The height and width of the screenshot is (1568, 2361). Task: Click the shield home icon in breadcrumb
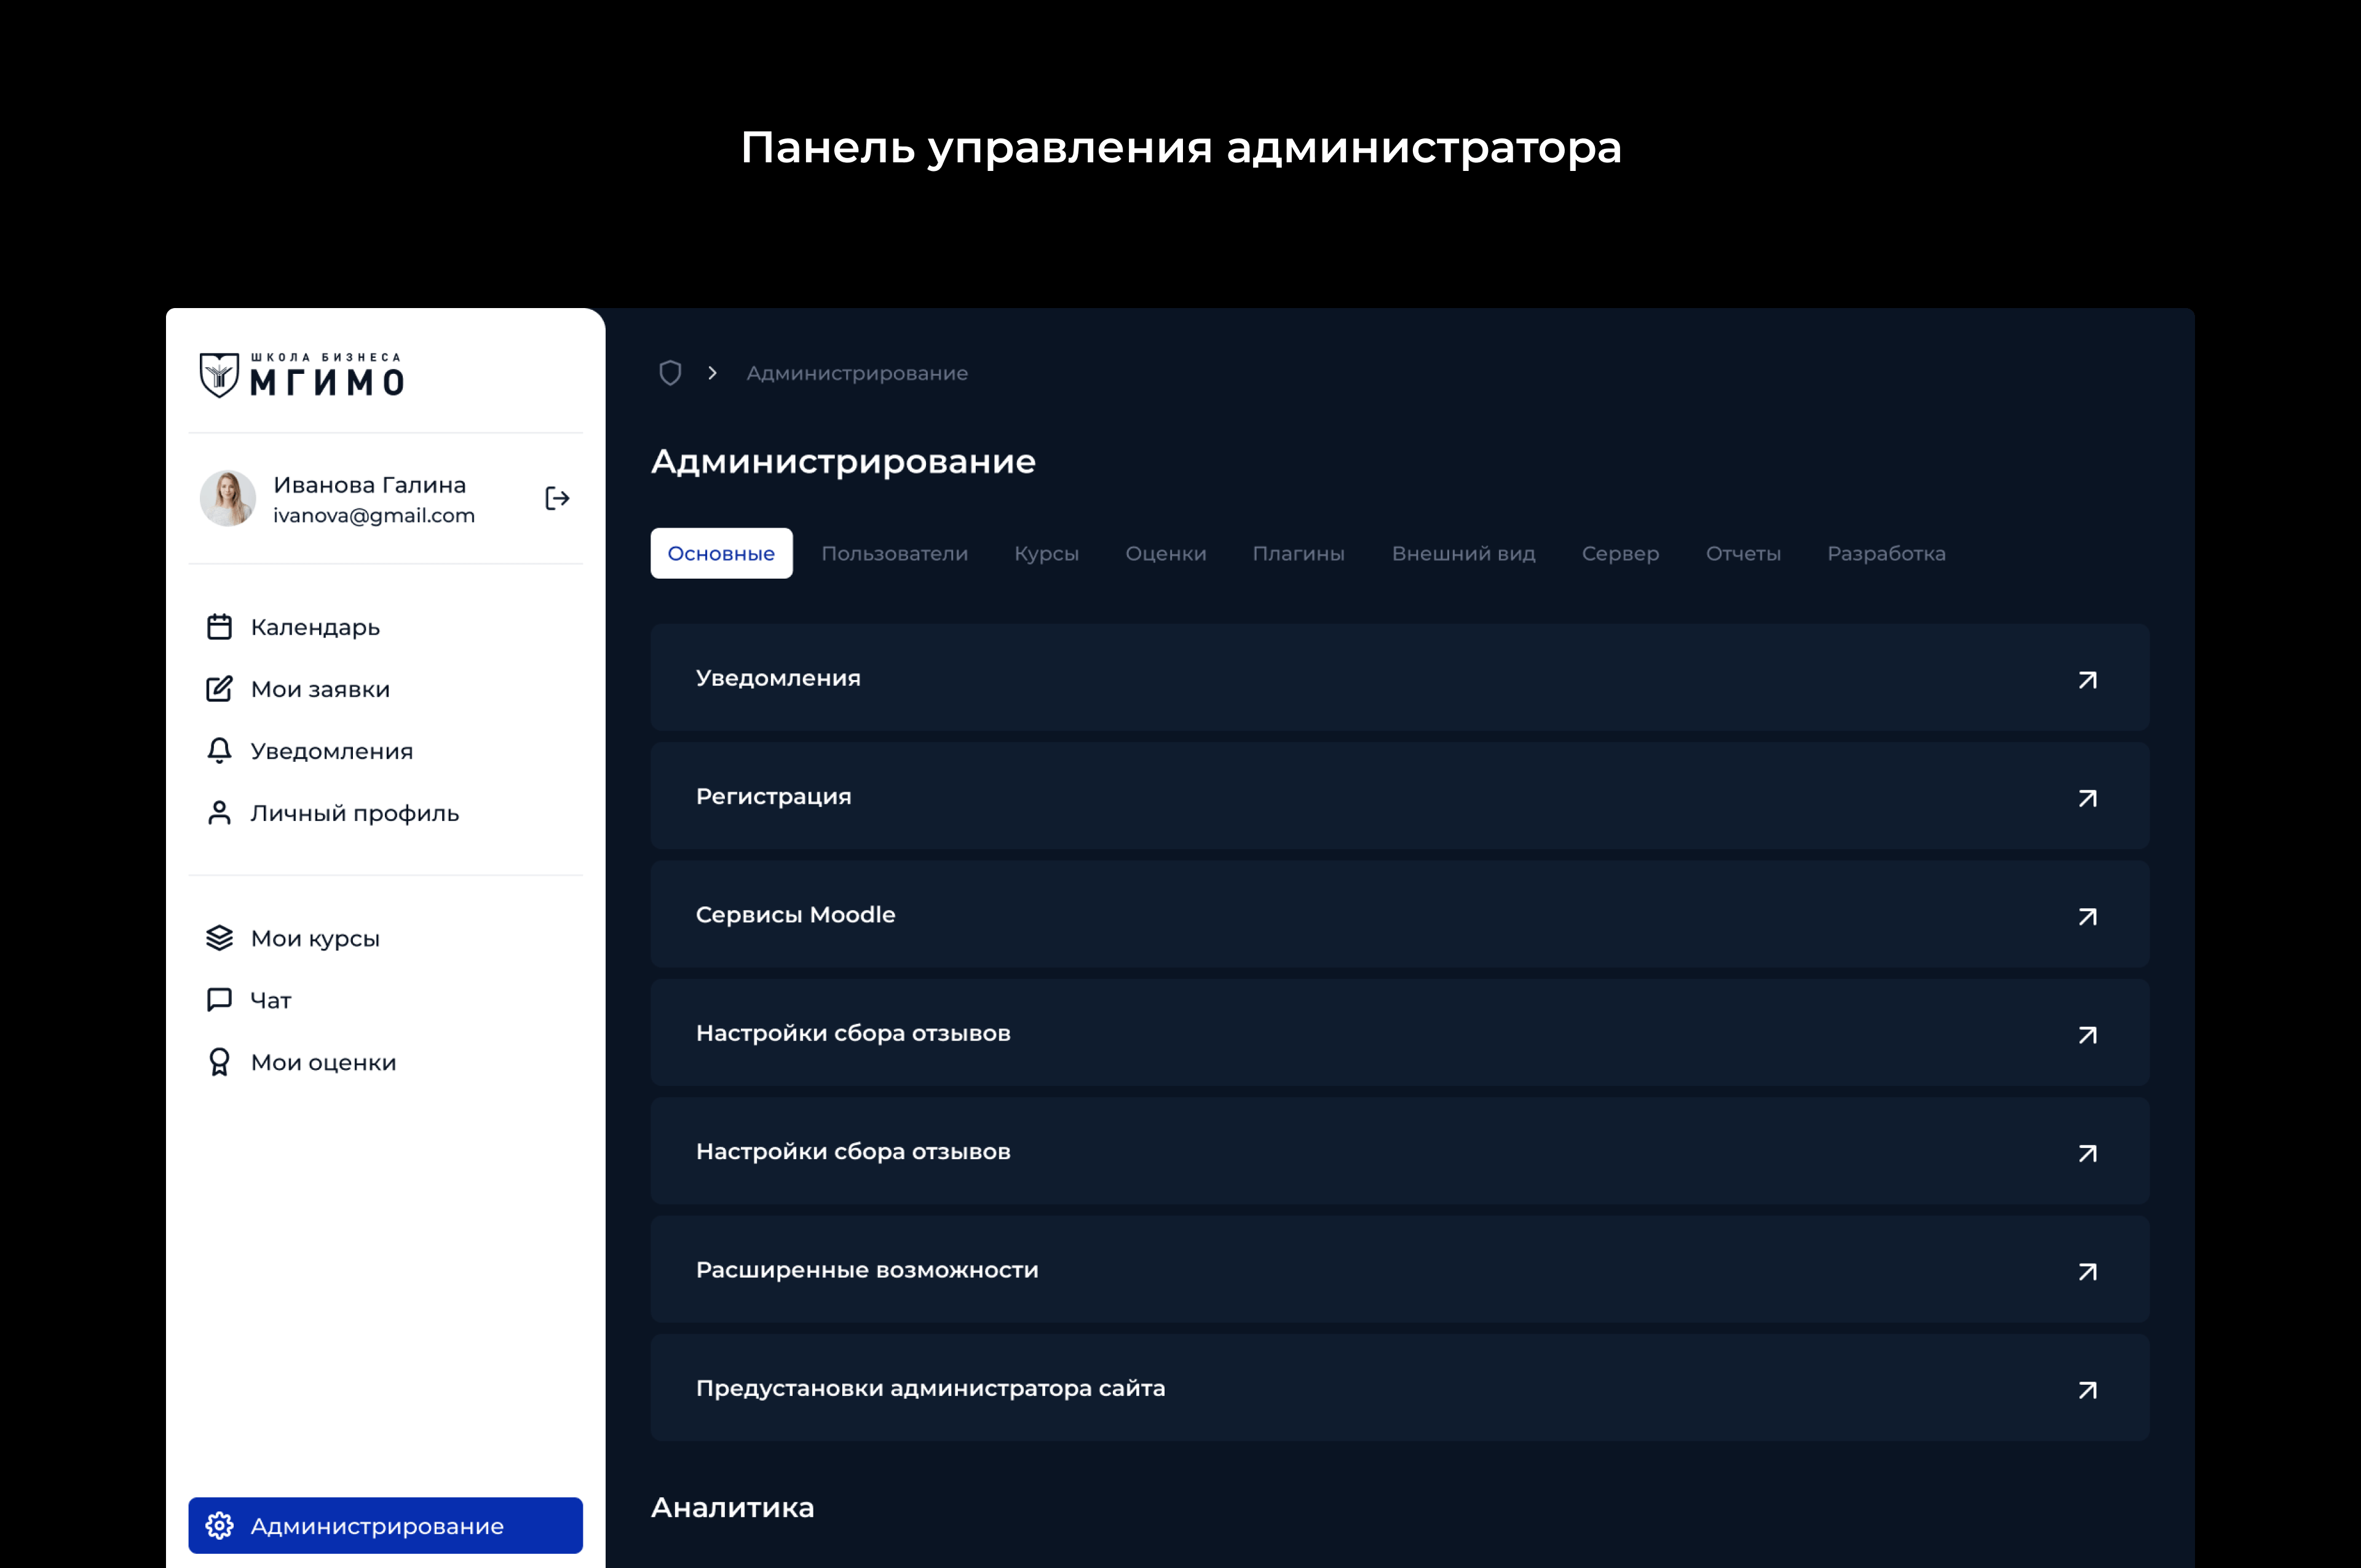click(x=670, y=373)
